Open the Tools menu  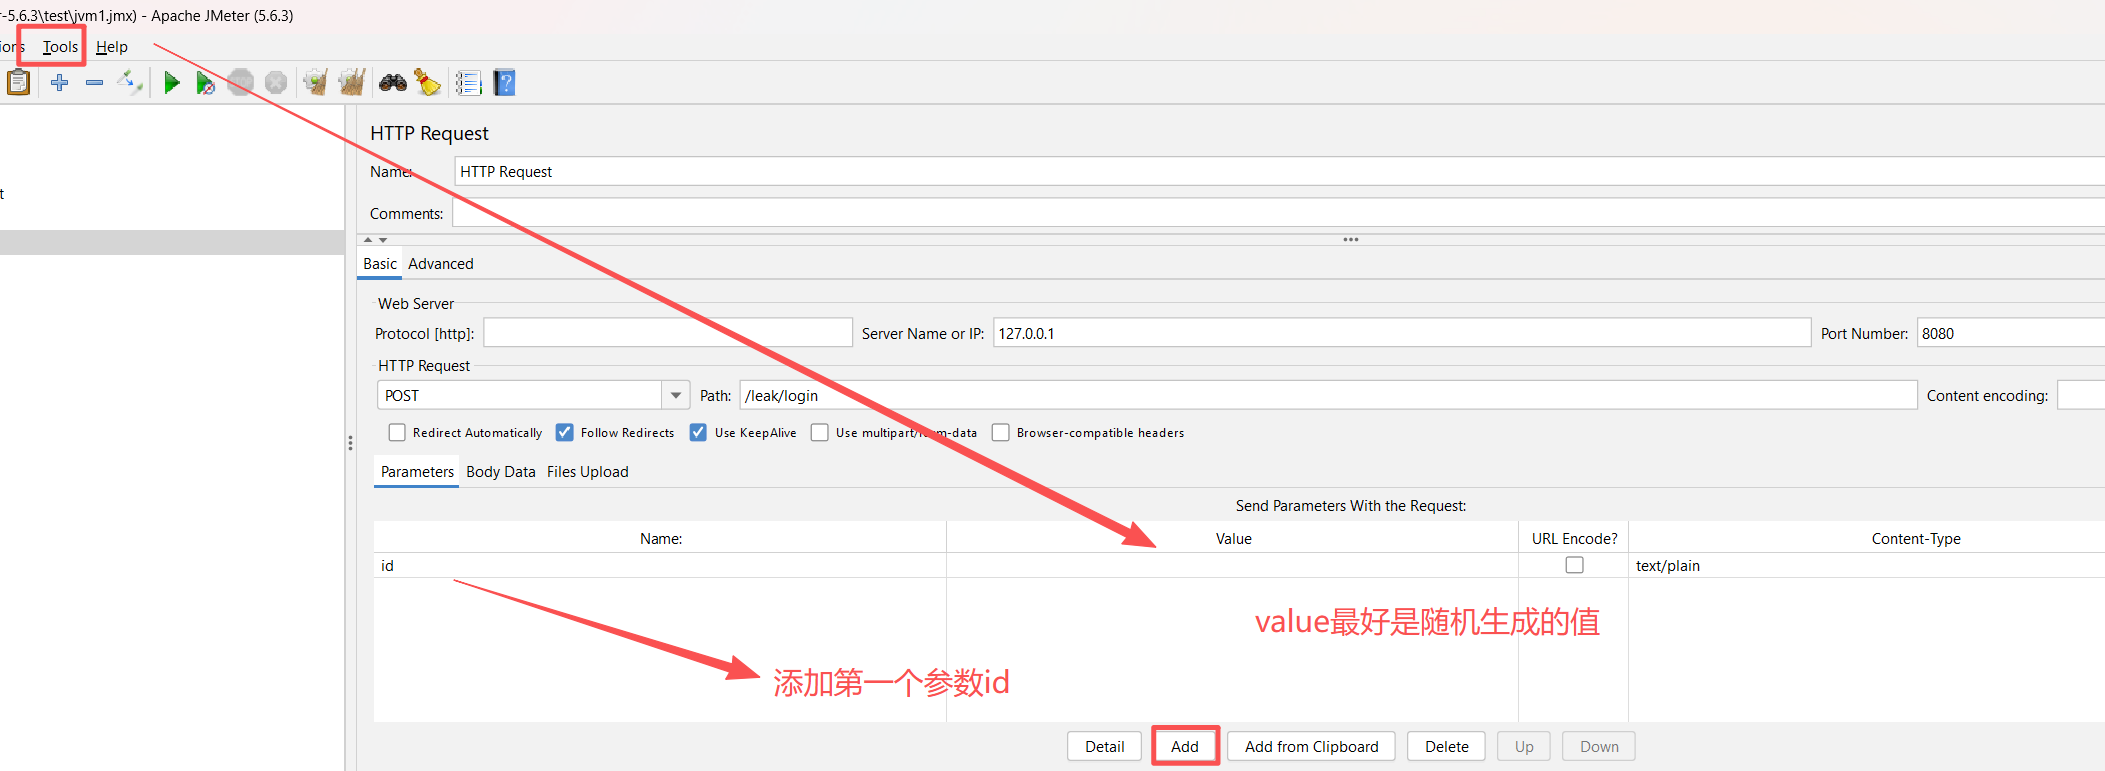tap(60, 47)
